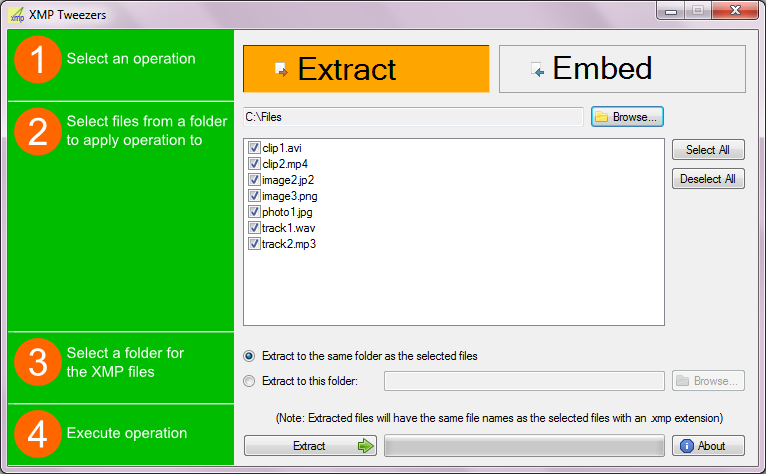Select the Embed operation button
The width and height of the screenshot is (766, 474).
(x=622, y=69)
